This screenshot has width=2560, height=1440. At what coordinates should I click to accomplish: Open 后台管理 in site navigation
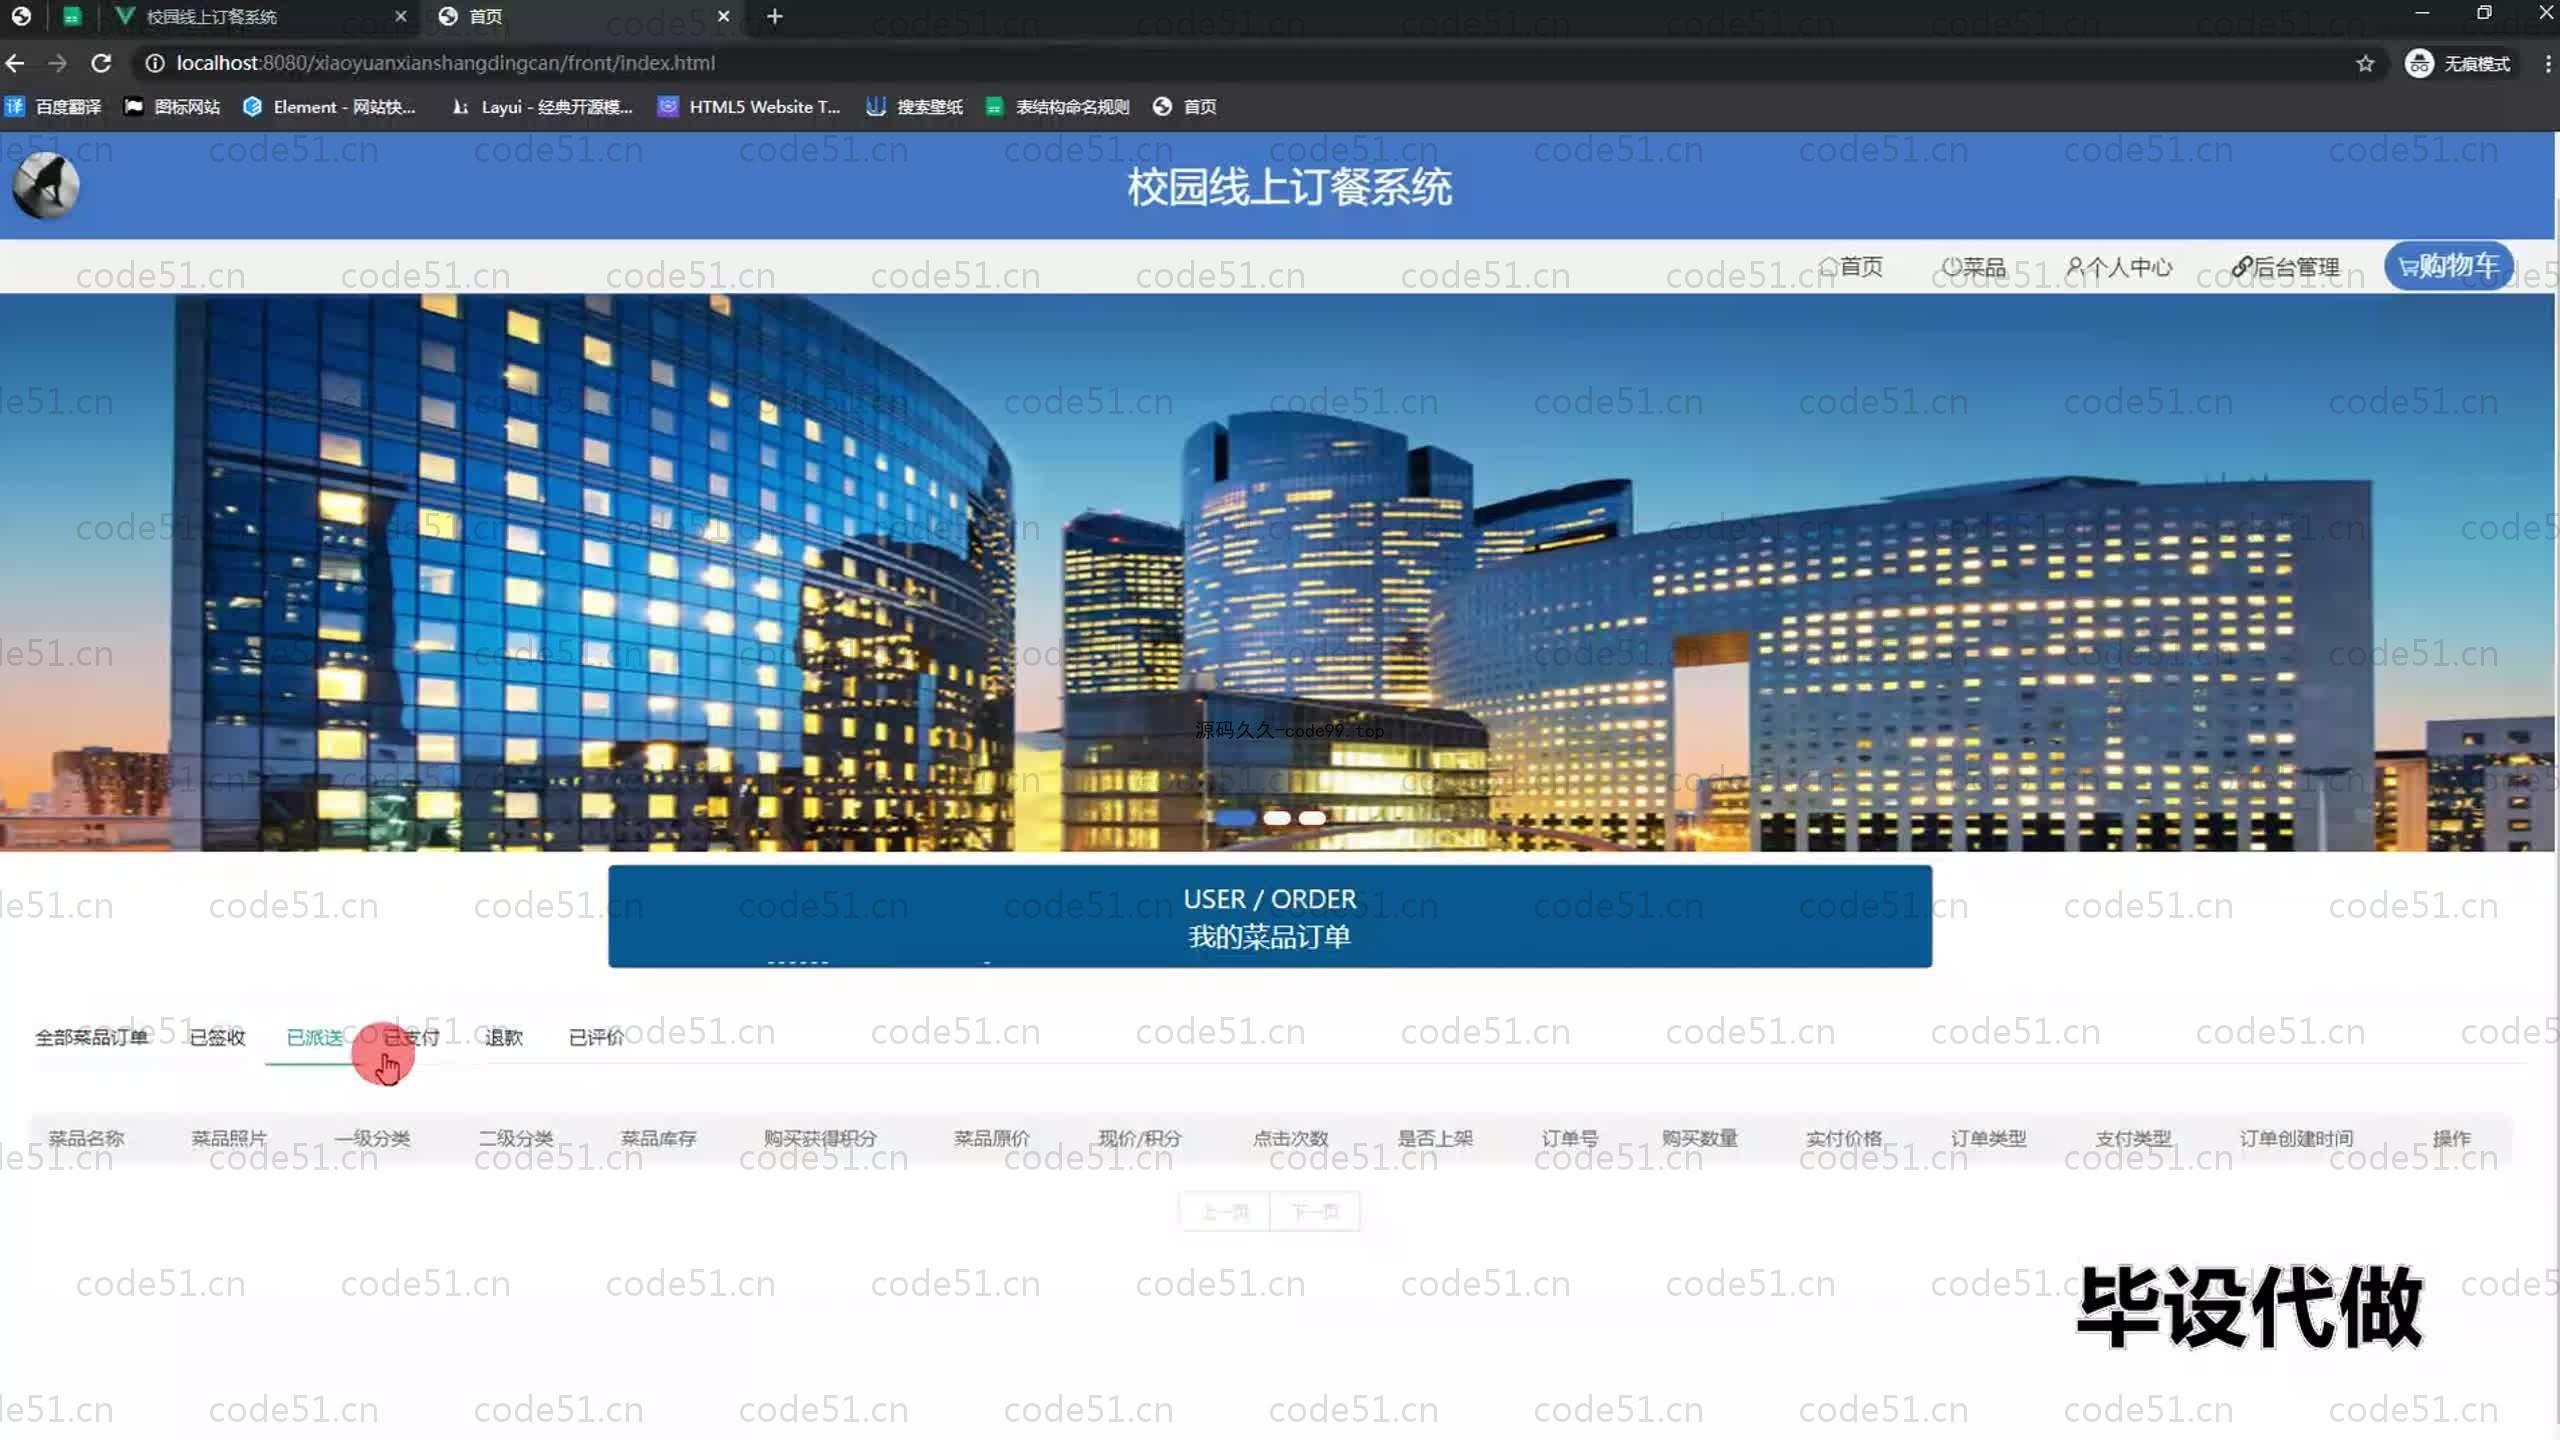(x=2286, y=267)
